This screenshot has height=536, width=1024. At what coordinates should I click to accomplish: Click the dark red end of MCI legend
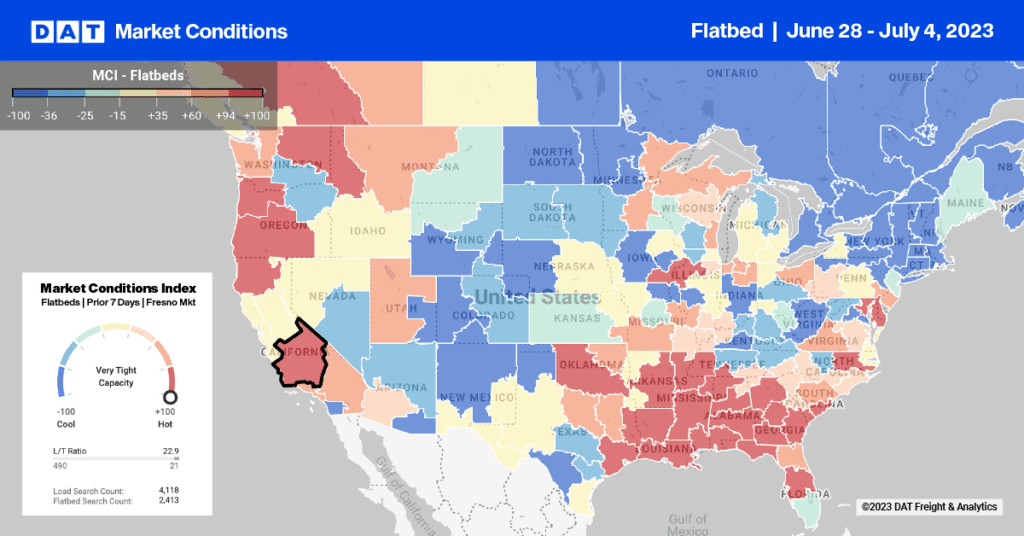(x=245, y=93)
